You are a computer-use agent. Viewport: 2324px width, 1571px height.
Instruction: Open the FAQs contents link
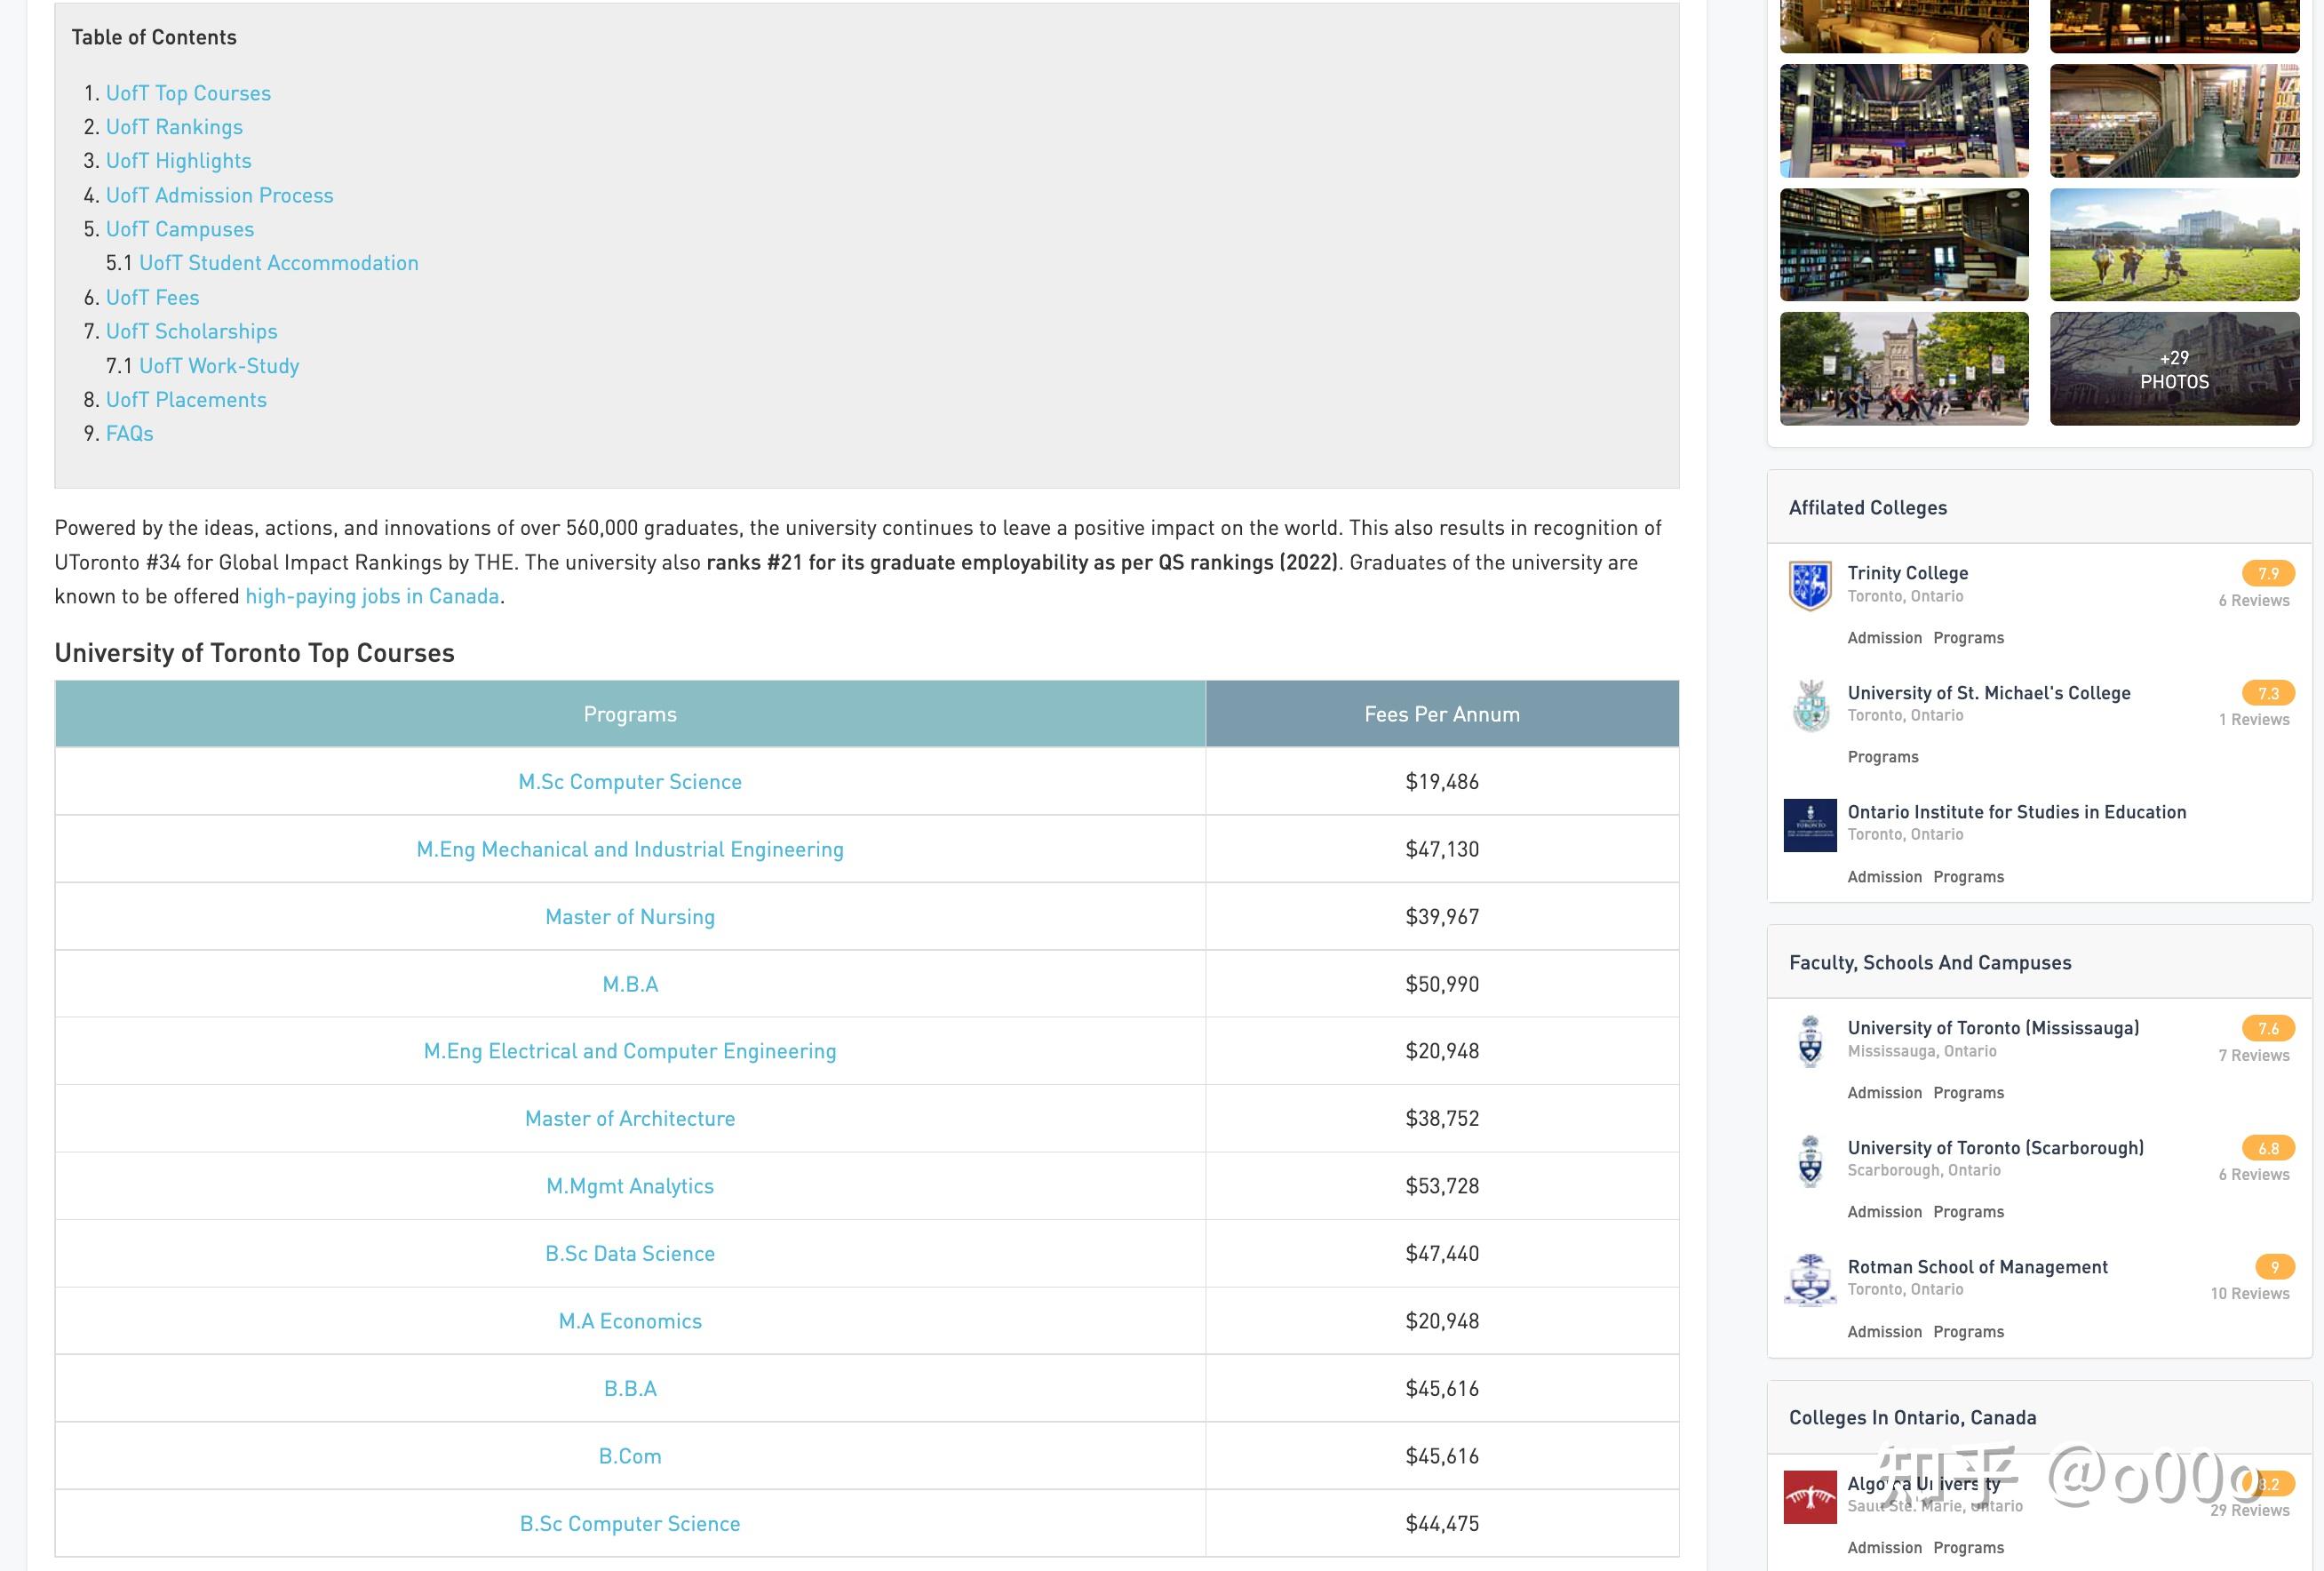click(130, 433)
